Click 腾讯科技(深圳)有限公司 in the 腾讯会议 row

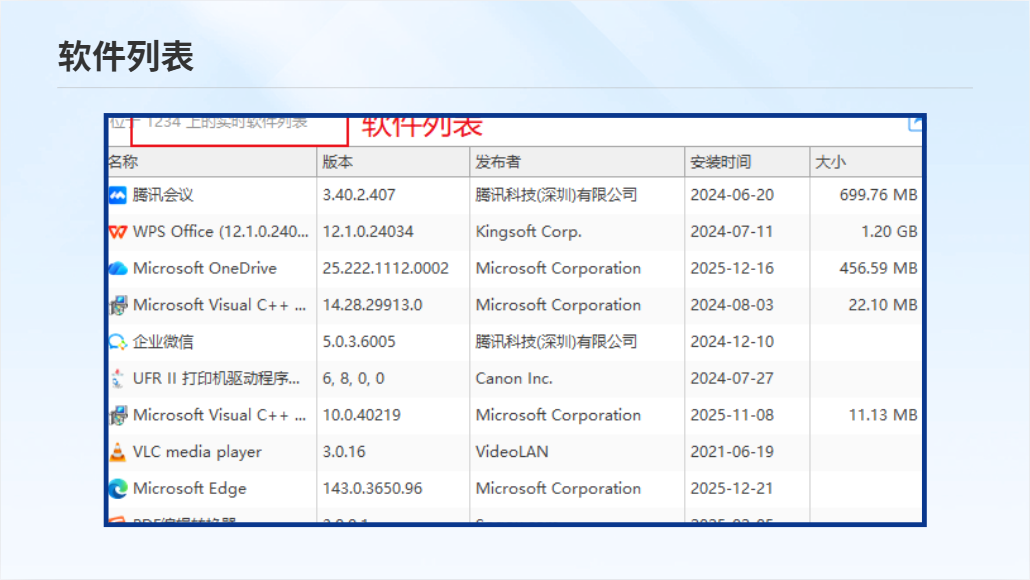point(556,195)
